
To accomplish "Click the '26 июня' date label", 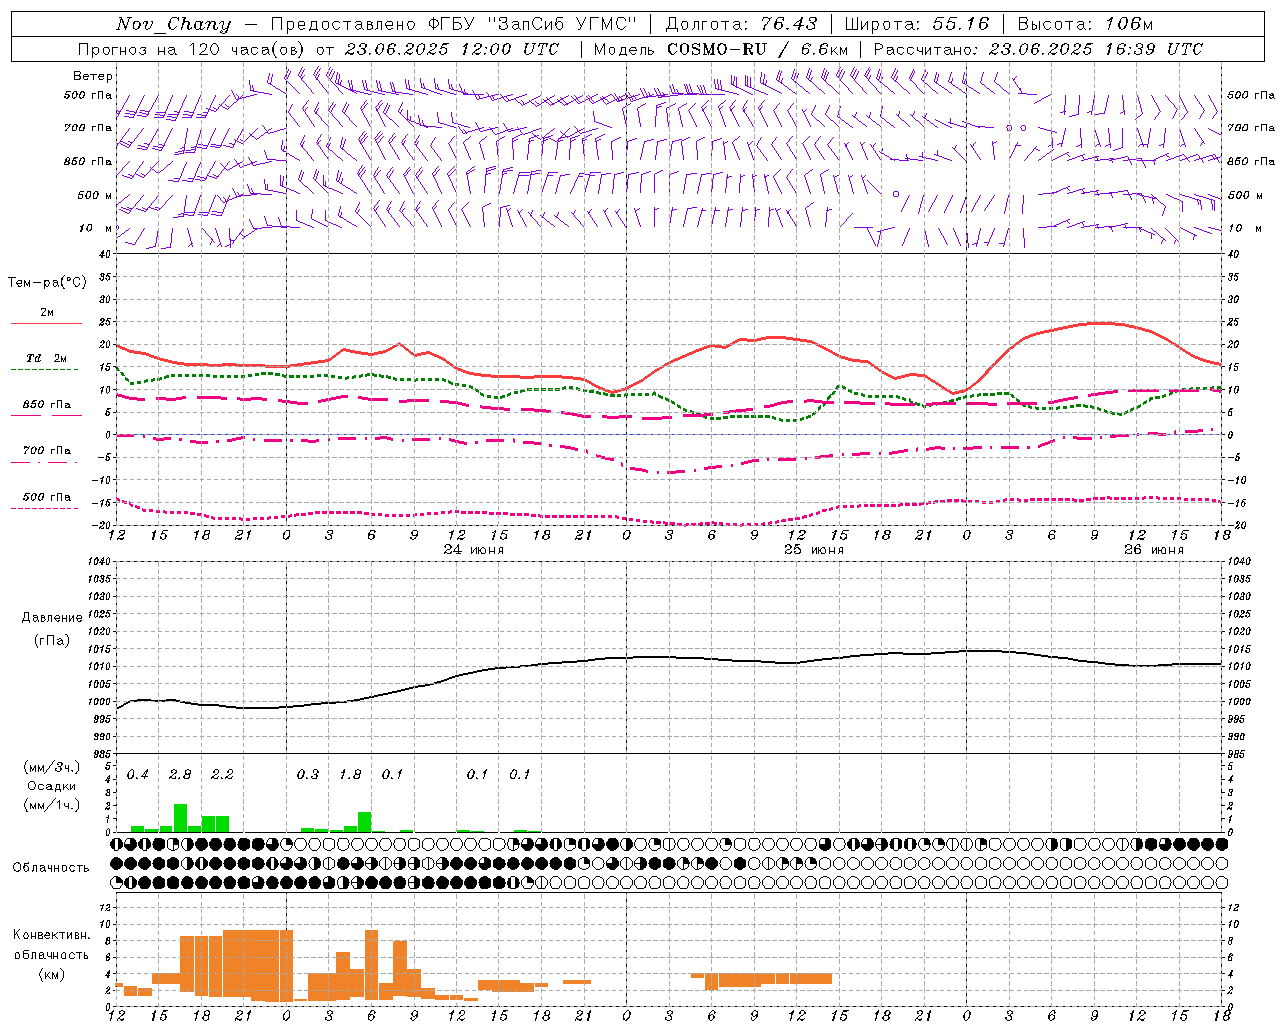I will coord(1154,550).
